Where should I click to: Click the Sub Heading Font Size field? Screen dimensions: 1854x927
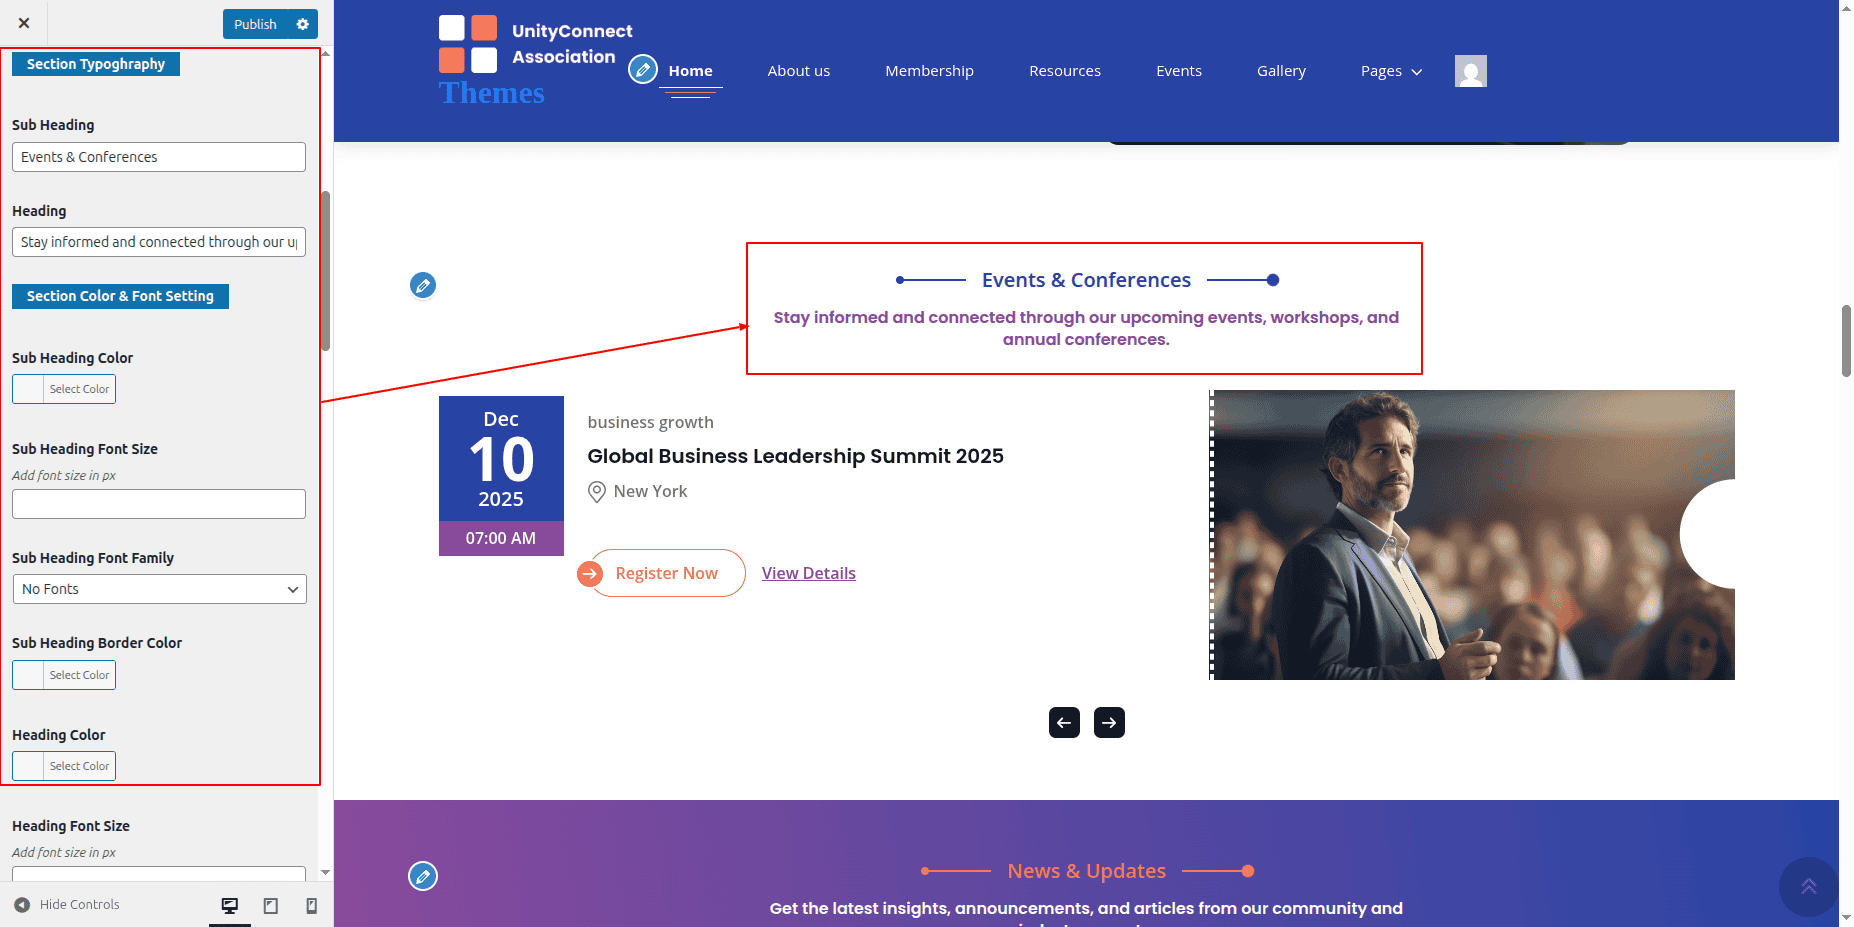[159, 504]
